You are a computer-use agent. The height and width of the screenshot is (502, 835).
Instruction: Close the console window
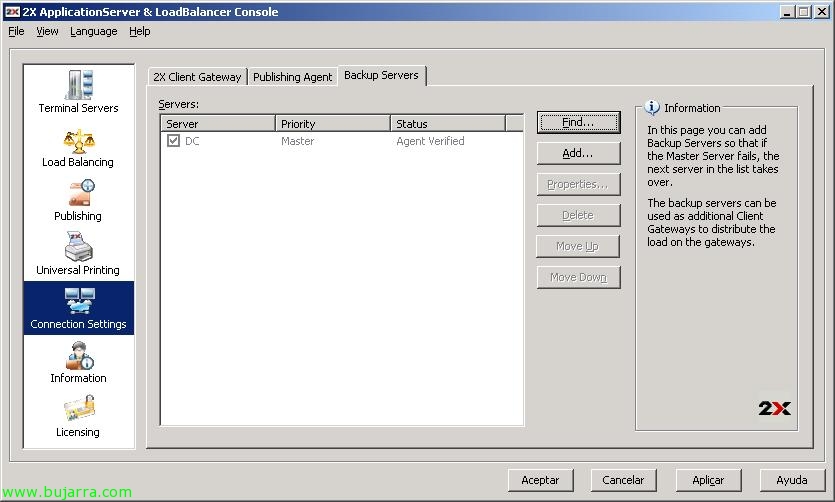(x=822, y=12)
